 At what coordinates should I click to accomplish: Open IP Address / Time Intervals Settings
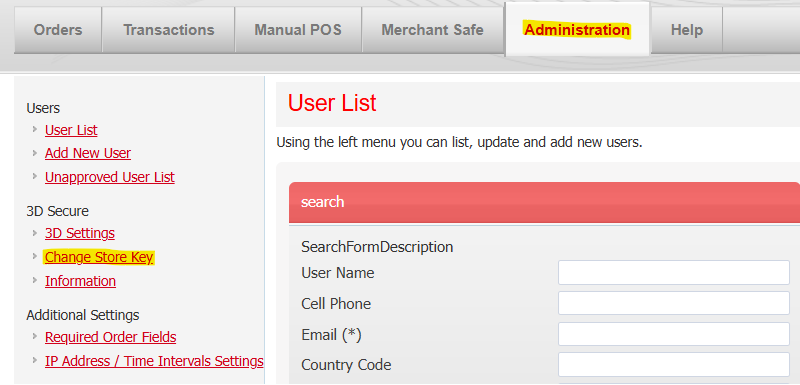[x=154, y=361]
